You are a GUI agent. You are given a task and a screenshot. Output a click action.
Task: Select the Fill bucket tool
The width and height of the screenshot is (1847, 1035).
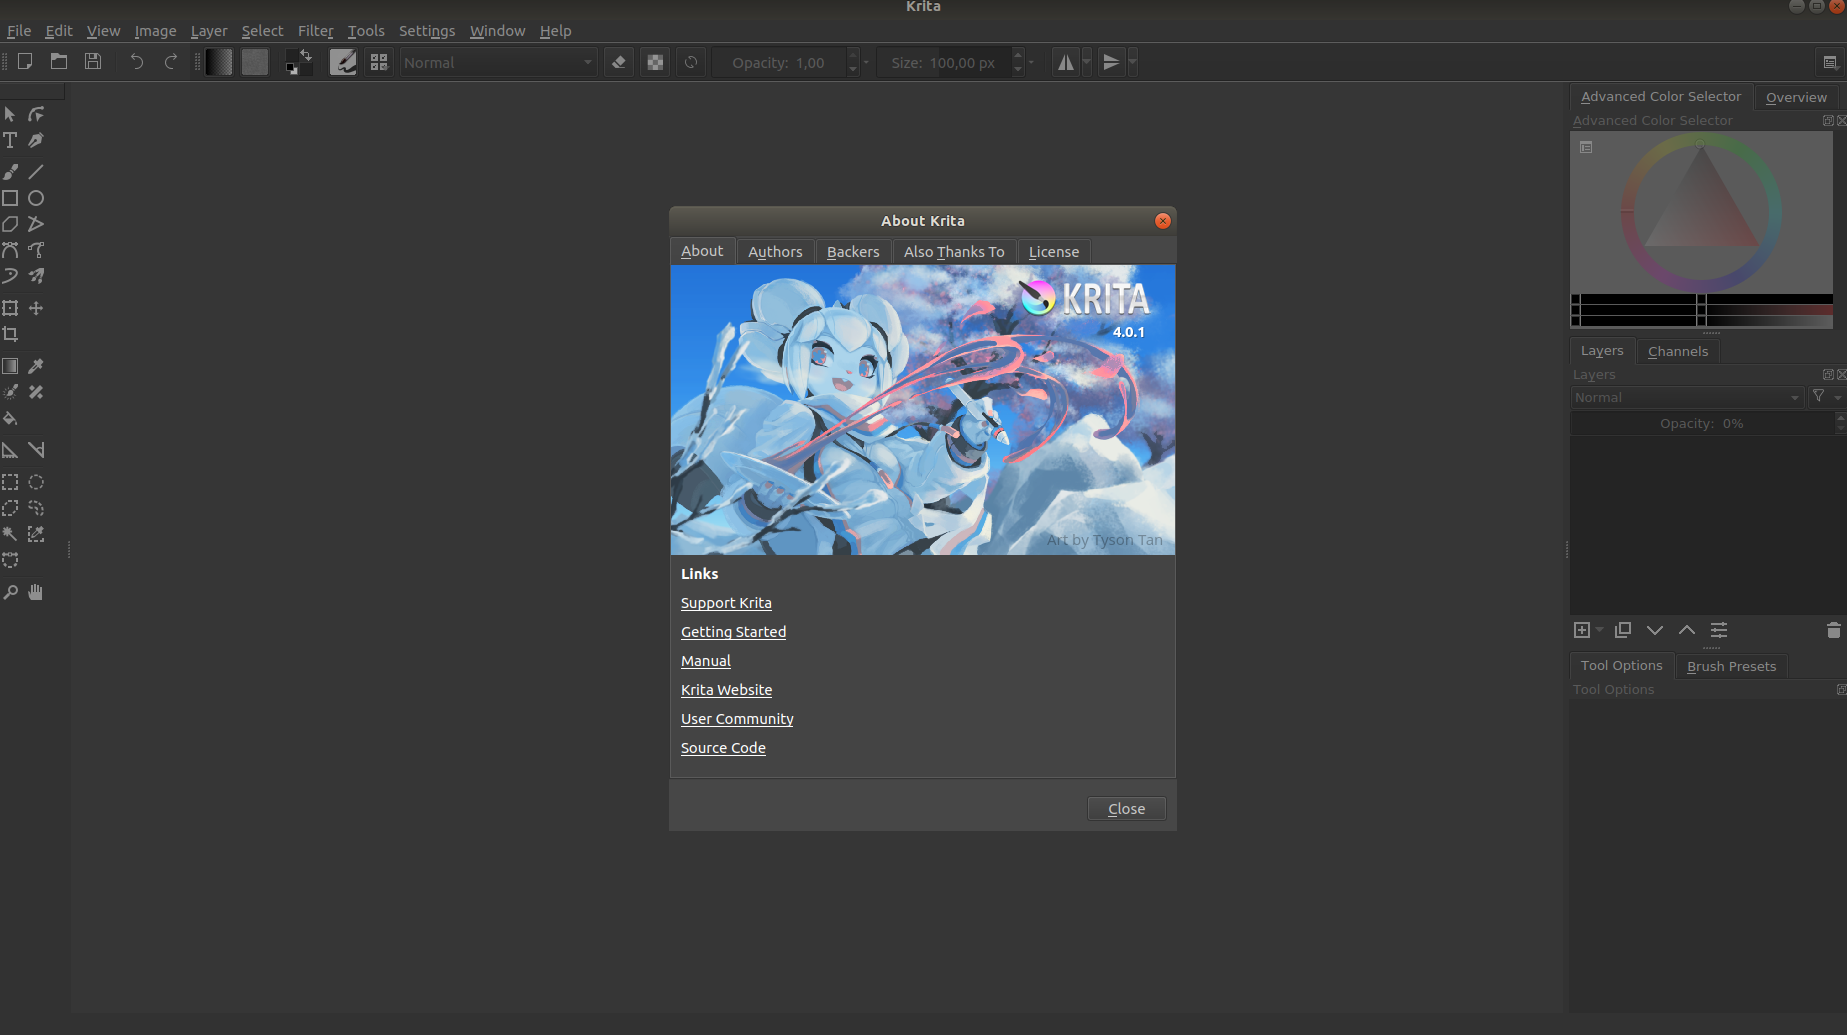pos(10,418)
